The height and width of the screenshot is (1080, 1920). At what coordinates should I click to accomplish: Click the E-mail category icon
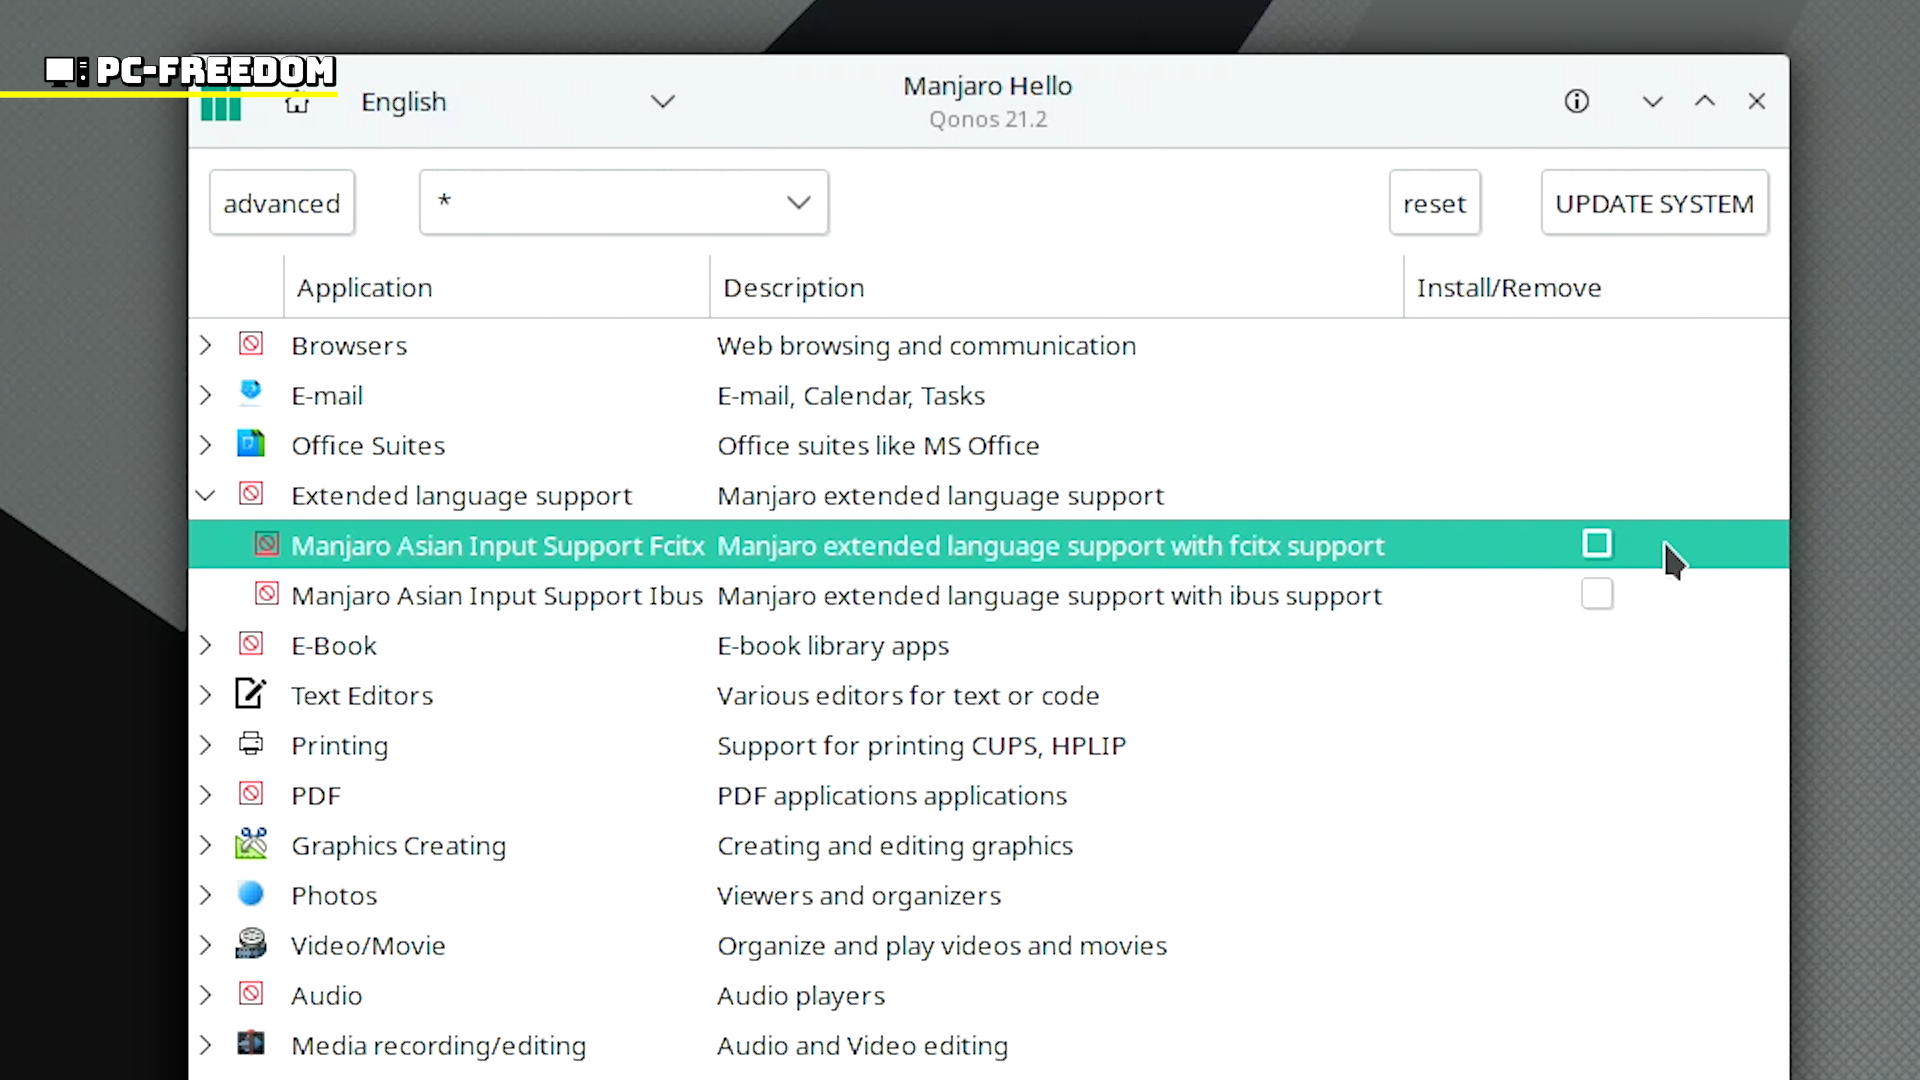251,394
